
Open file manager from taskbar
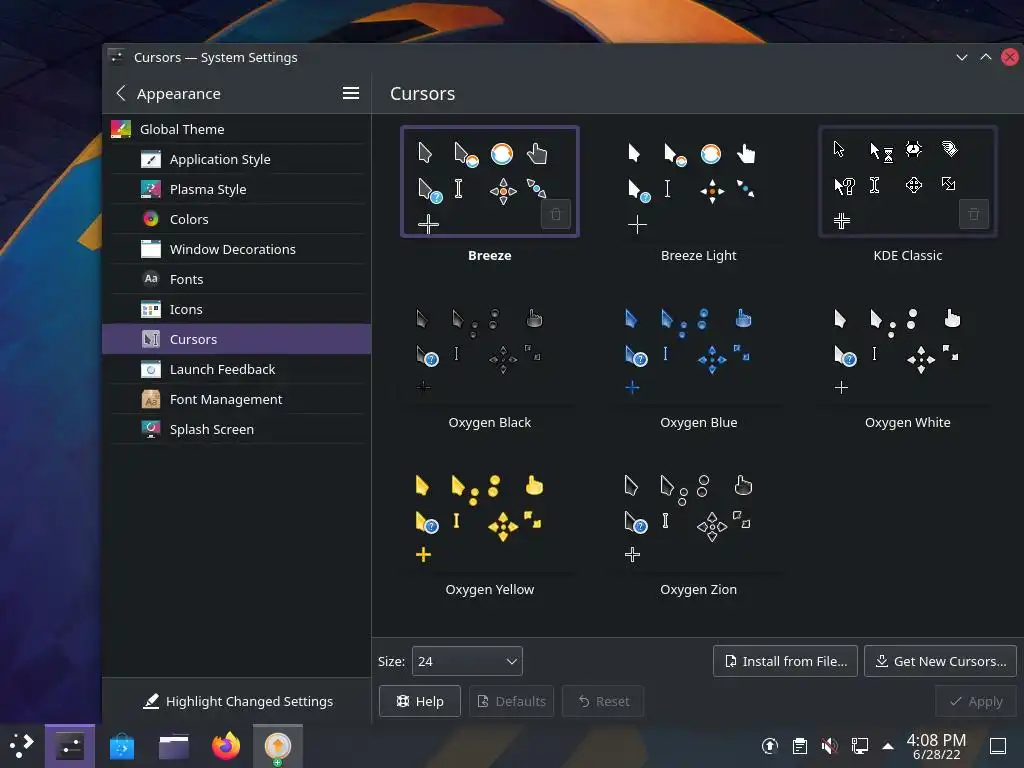[174, 746]
